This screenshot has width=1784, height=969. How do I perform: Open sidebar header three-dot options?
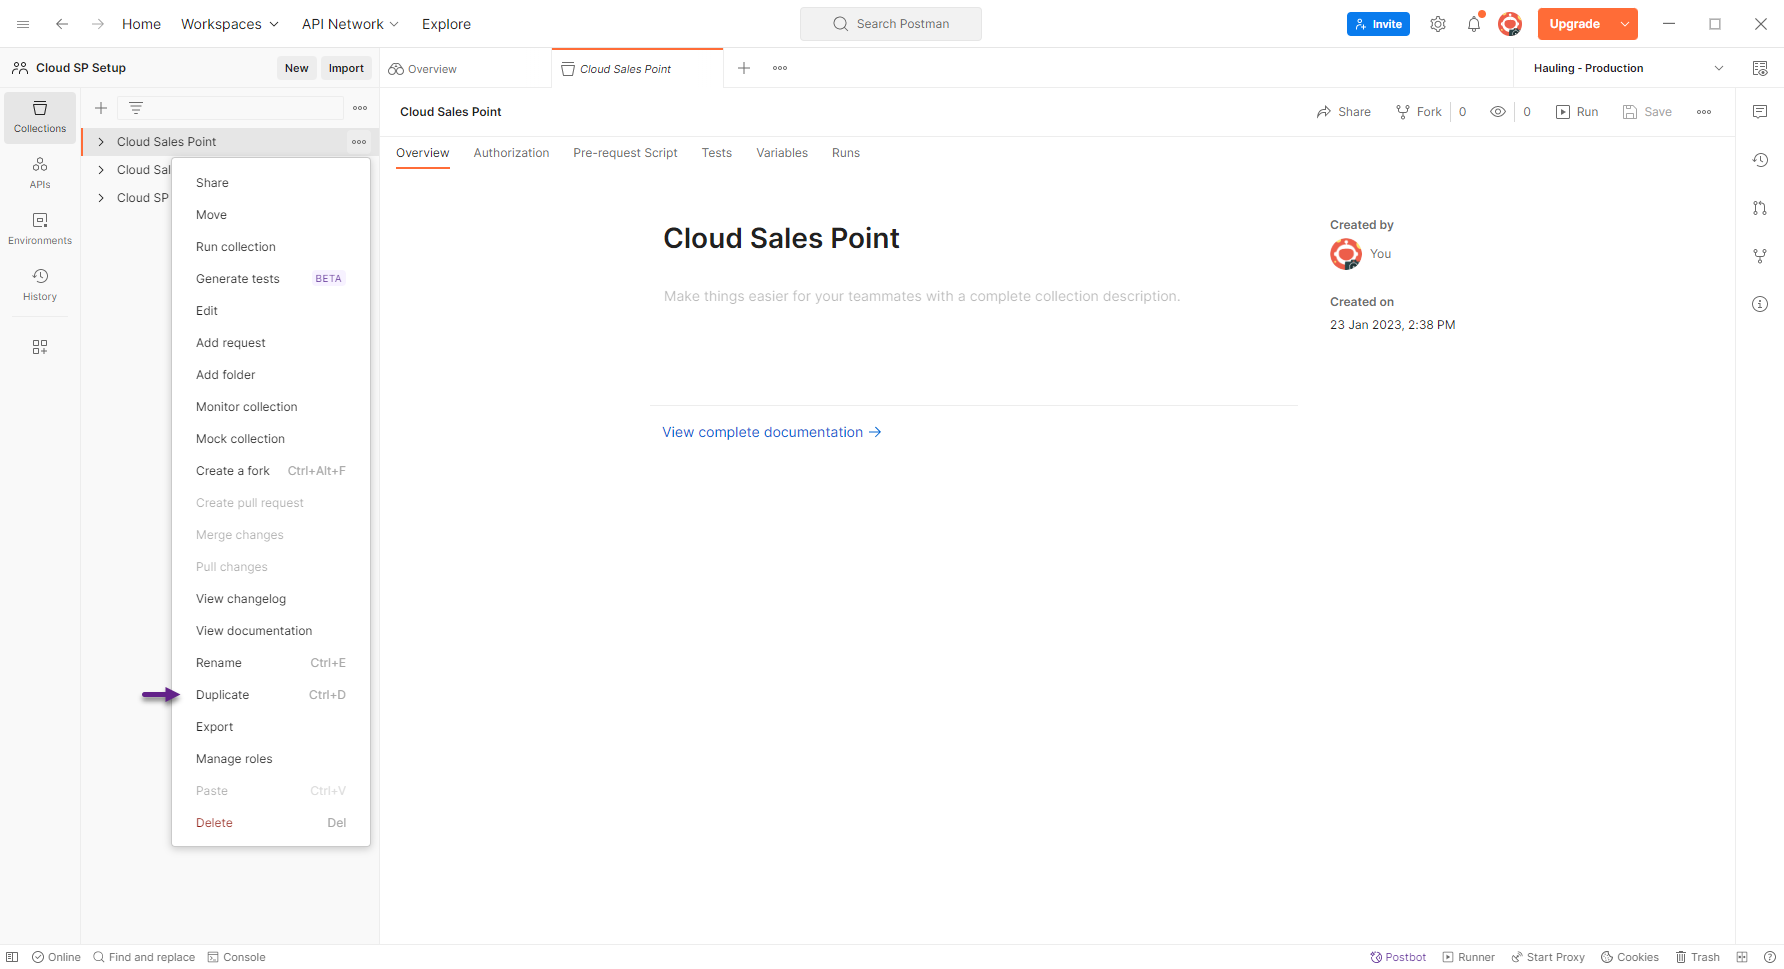(x=360, y=108)
